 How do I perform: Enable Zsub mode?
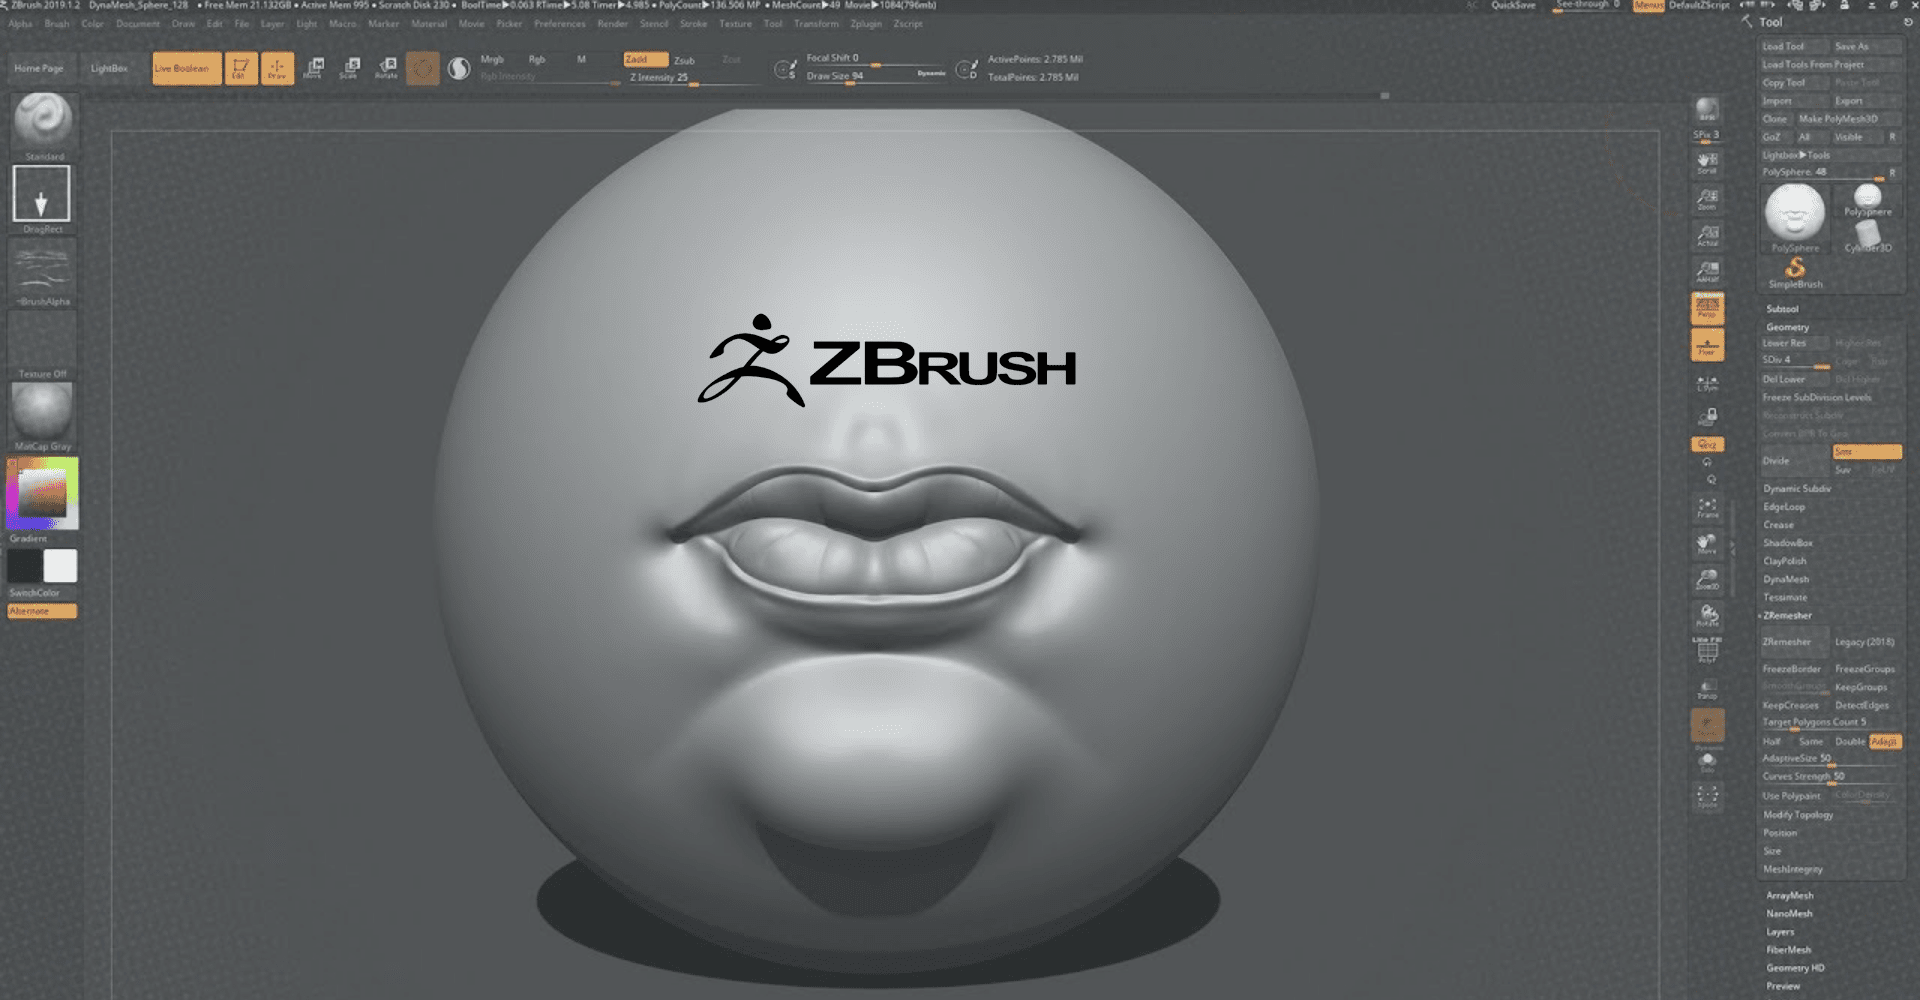684,60
